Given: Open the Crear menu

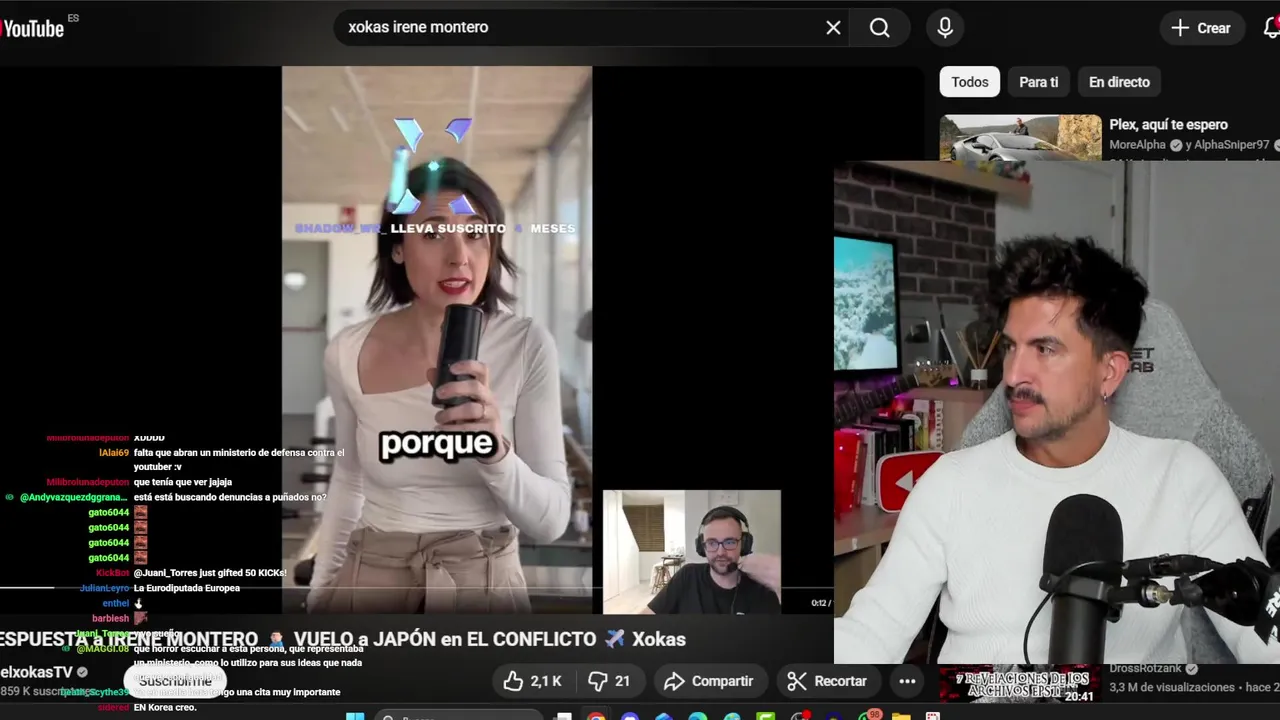Looking at the screenshot, I should (1200, 28).
